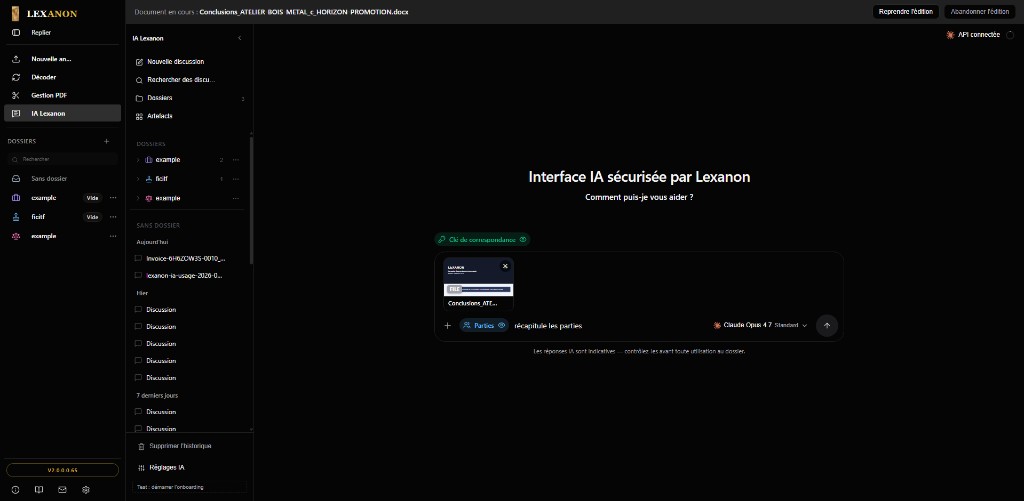The height and width of the screenshot is (501, 1024).
Task: Click the Parties people icon chip
Action: tap(467, 325)
